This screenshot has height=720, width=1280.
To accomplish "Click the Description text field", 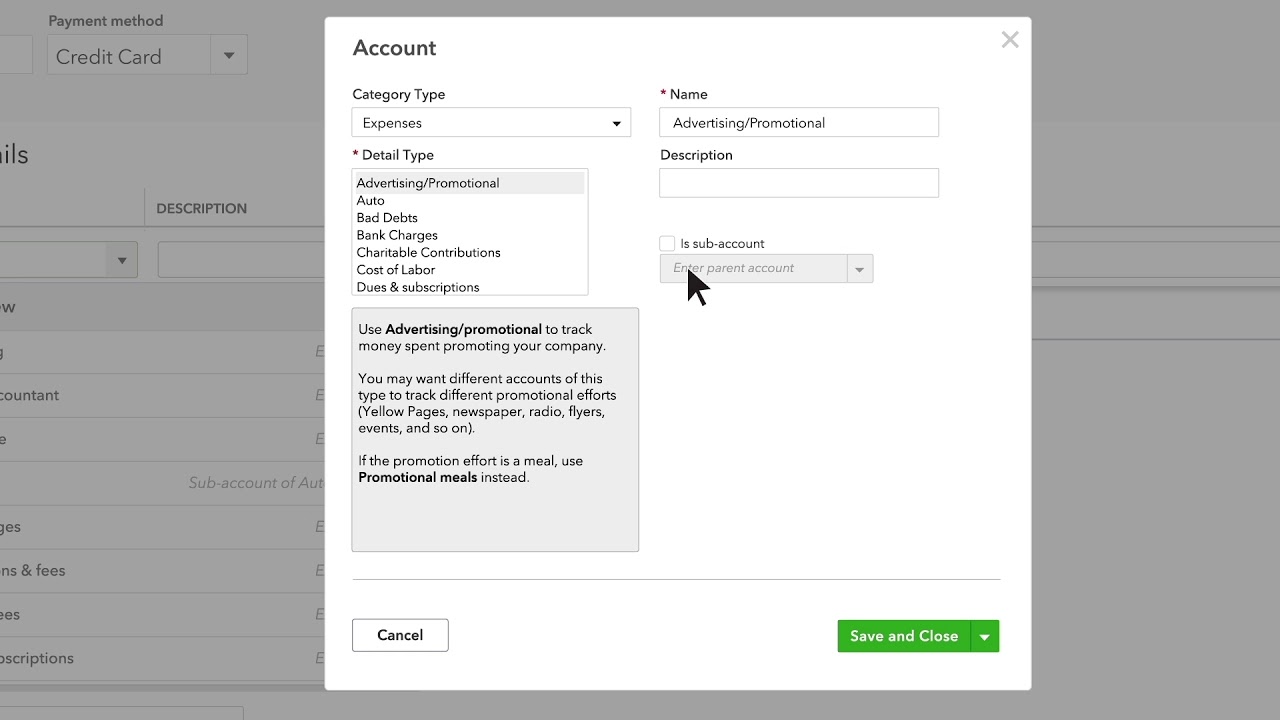I will tap(798, 183).
